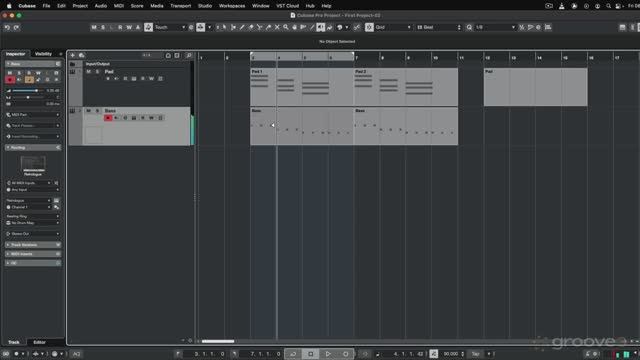This screenshot has height=360, width=640.
Task: Open the Workspaces menu
Action: tap(232, 6)
